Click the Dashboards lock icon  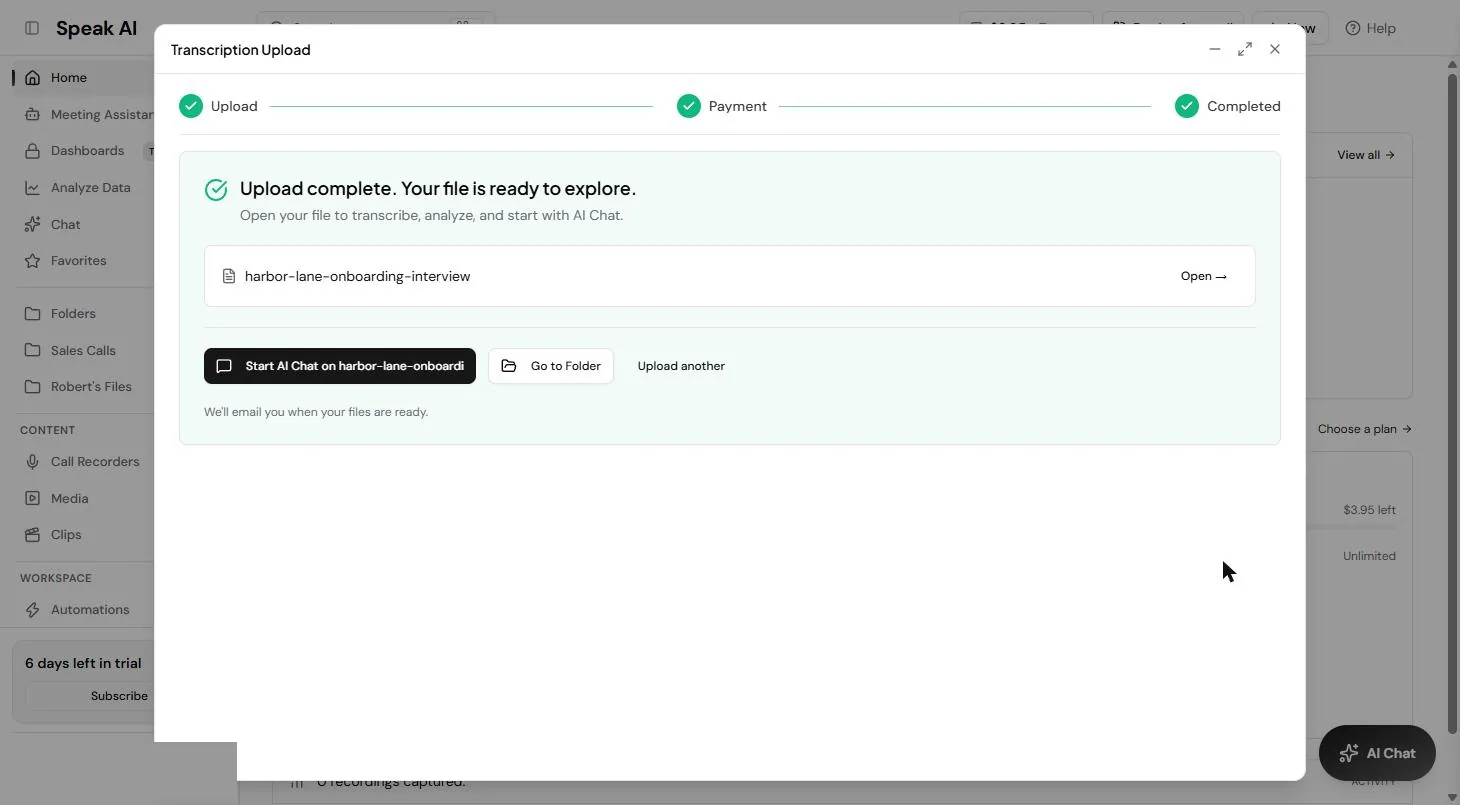[32, 151]
